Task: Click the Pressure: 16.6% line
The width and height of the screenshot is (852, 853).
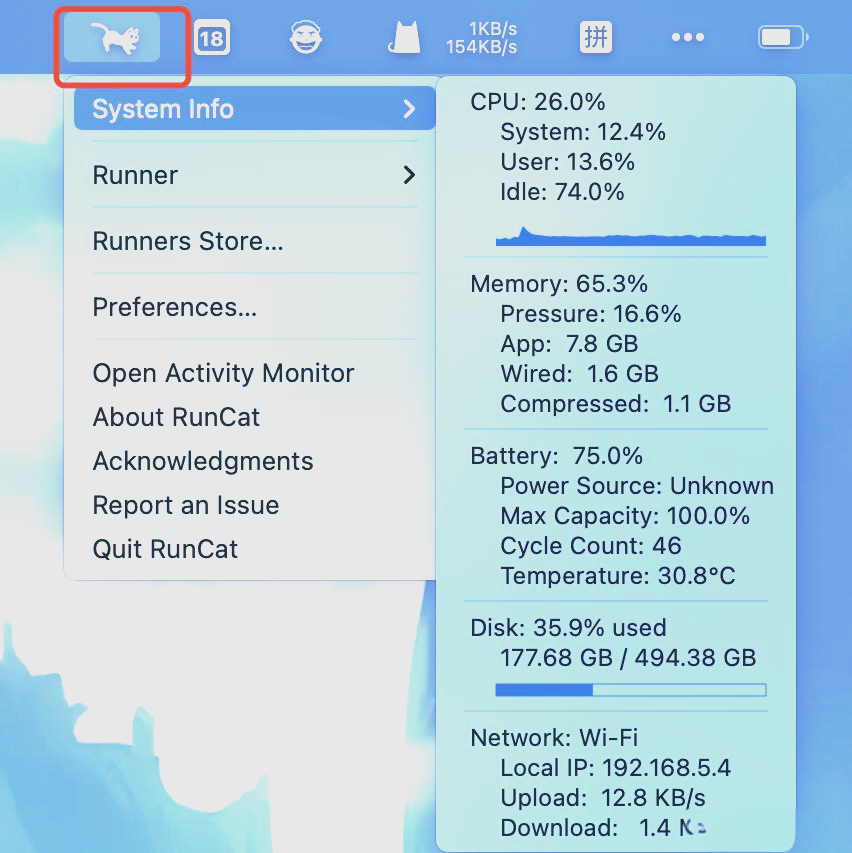Action: click(590, 313)
